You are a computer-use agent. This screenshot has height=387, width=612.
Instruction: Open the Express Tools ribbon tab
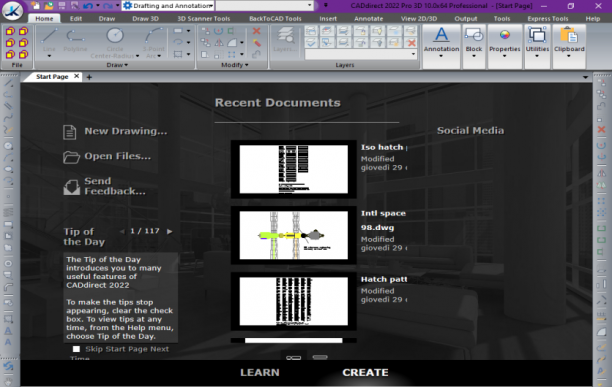pos(548,18)
